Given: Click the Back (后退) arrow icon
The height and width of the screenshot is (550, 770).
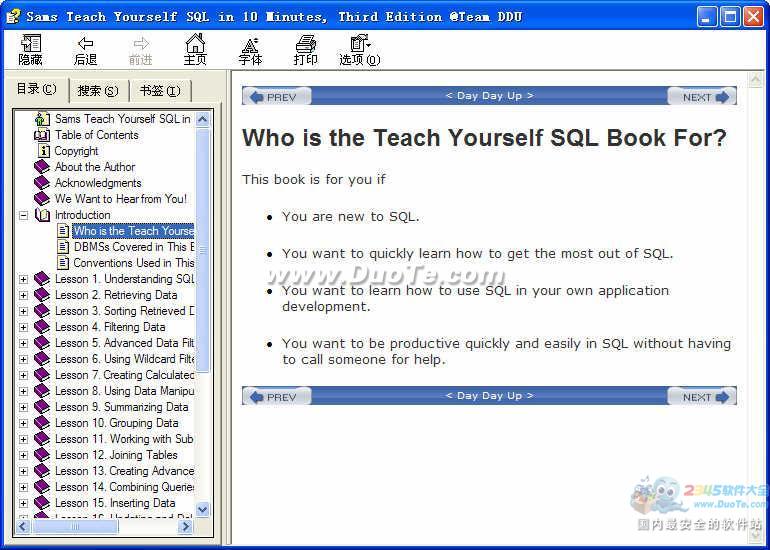Looking at the screenshot, I should click(85, 44).
